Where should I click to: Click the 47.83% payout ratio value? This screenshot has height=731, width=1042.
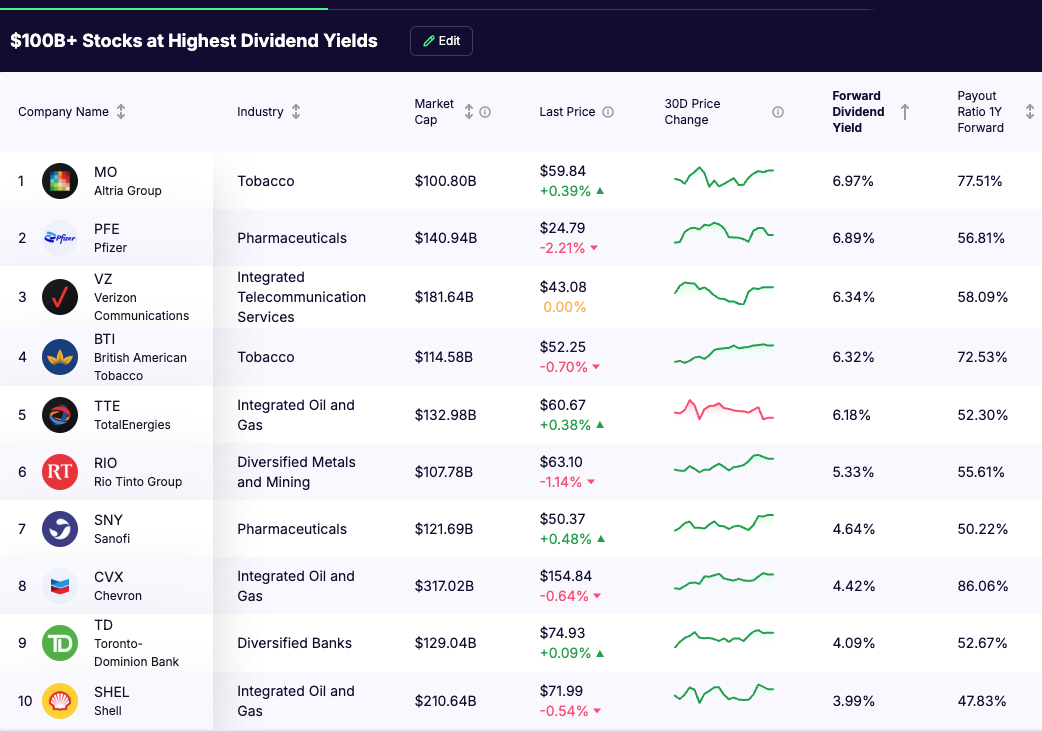click(982, 701)
